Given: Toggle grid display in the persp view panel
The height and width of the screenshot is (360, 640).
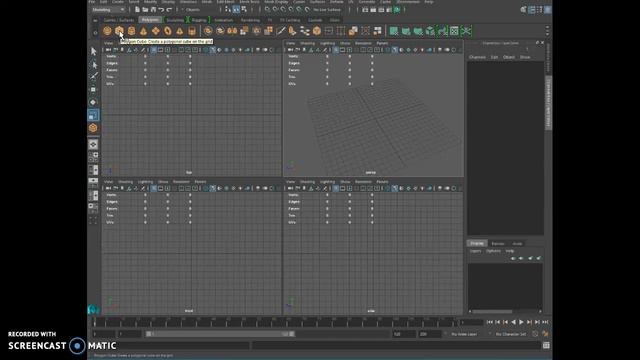Looking at the screenshot, I should (x=336, y=50).
